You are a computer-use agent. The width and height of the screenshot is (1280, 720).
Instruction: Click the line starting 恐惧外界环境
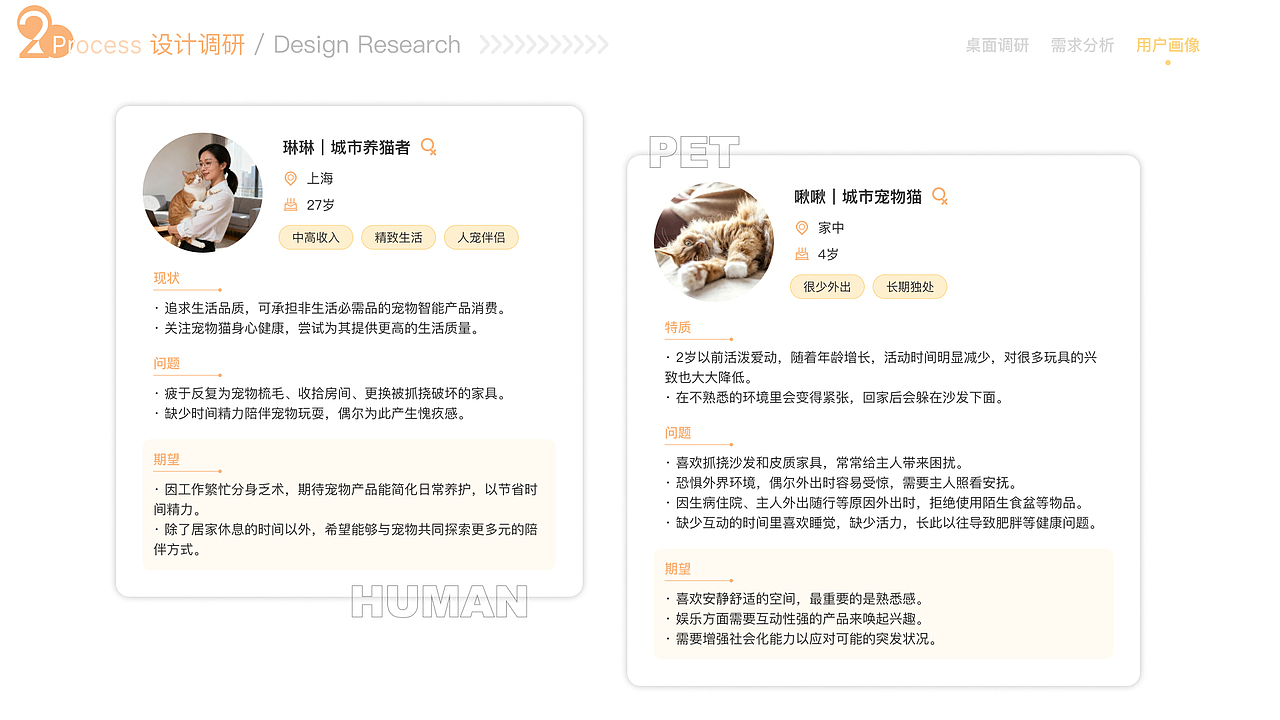[842, 483]
